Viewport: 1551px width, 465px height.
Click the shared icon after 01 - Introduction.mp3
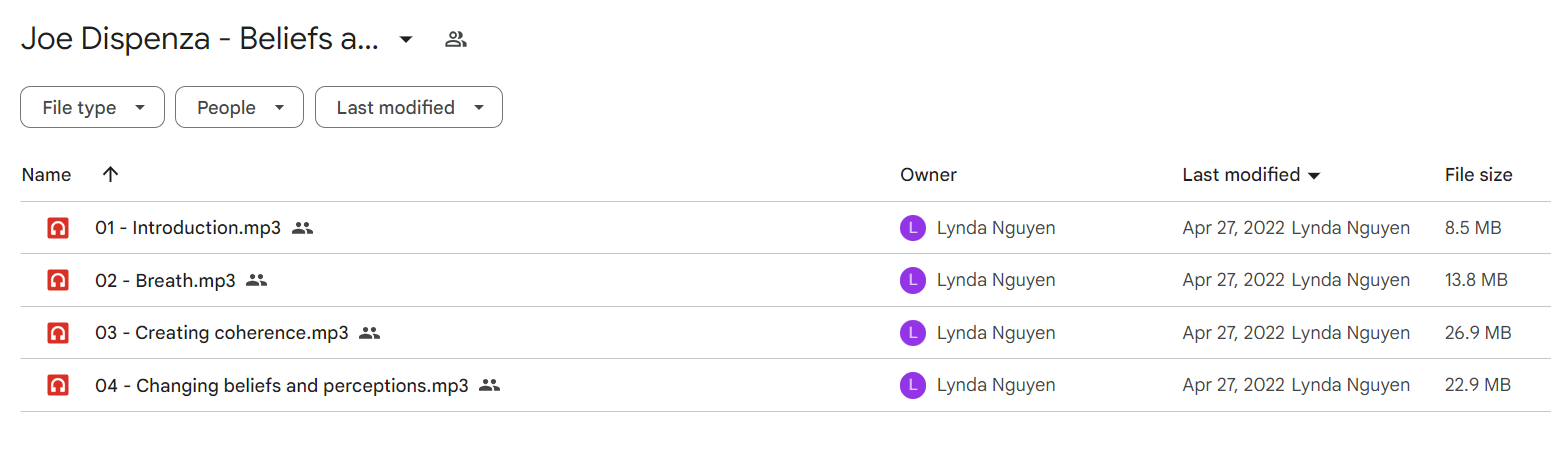click(x=303, y=228)
